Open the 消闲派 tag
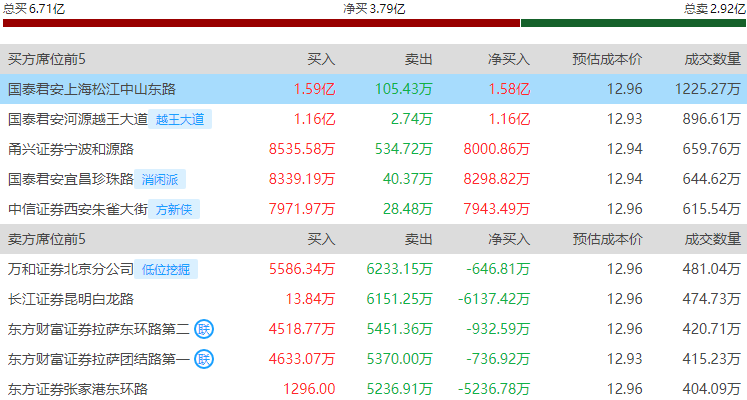This screenshot has width=747, height=400. click(160, 179)
